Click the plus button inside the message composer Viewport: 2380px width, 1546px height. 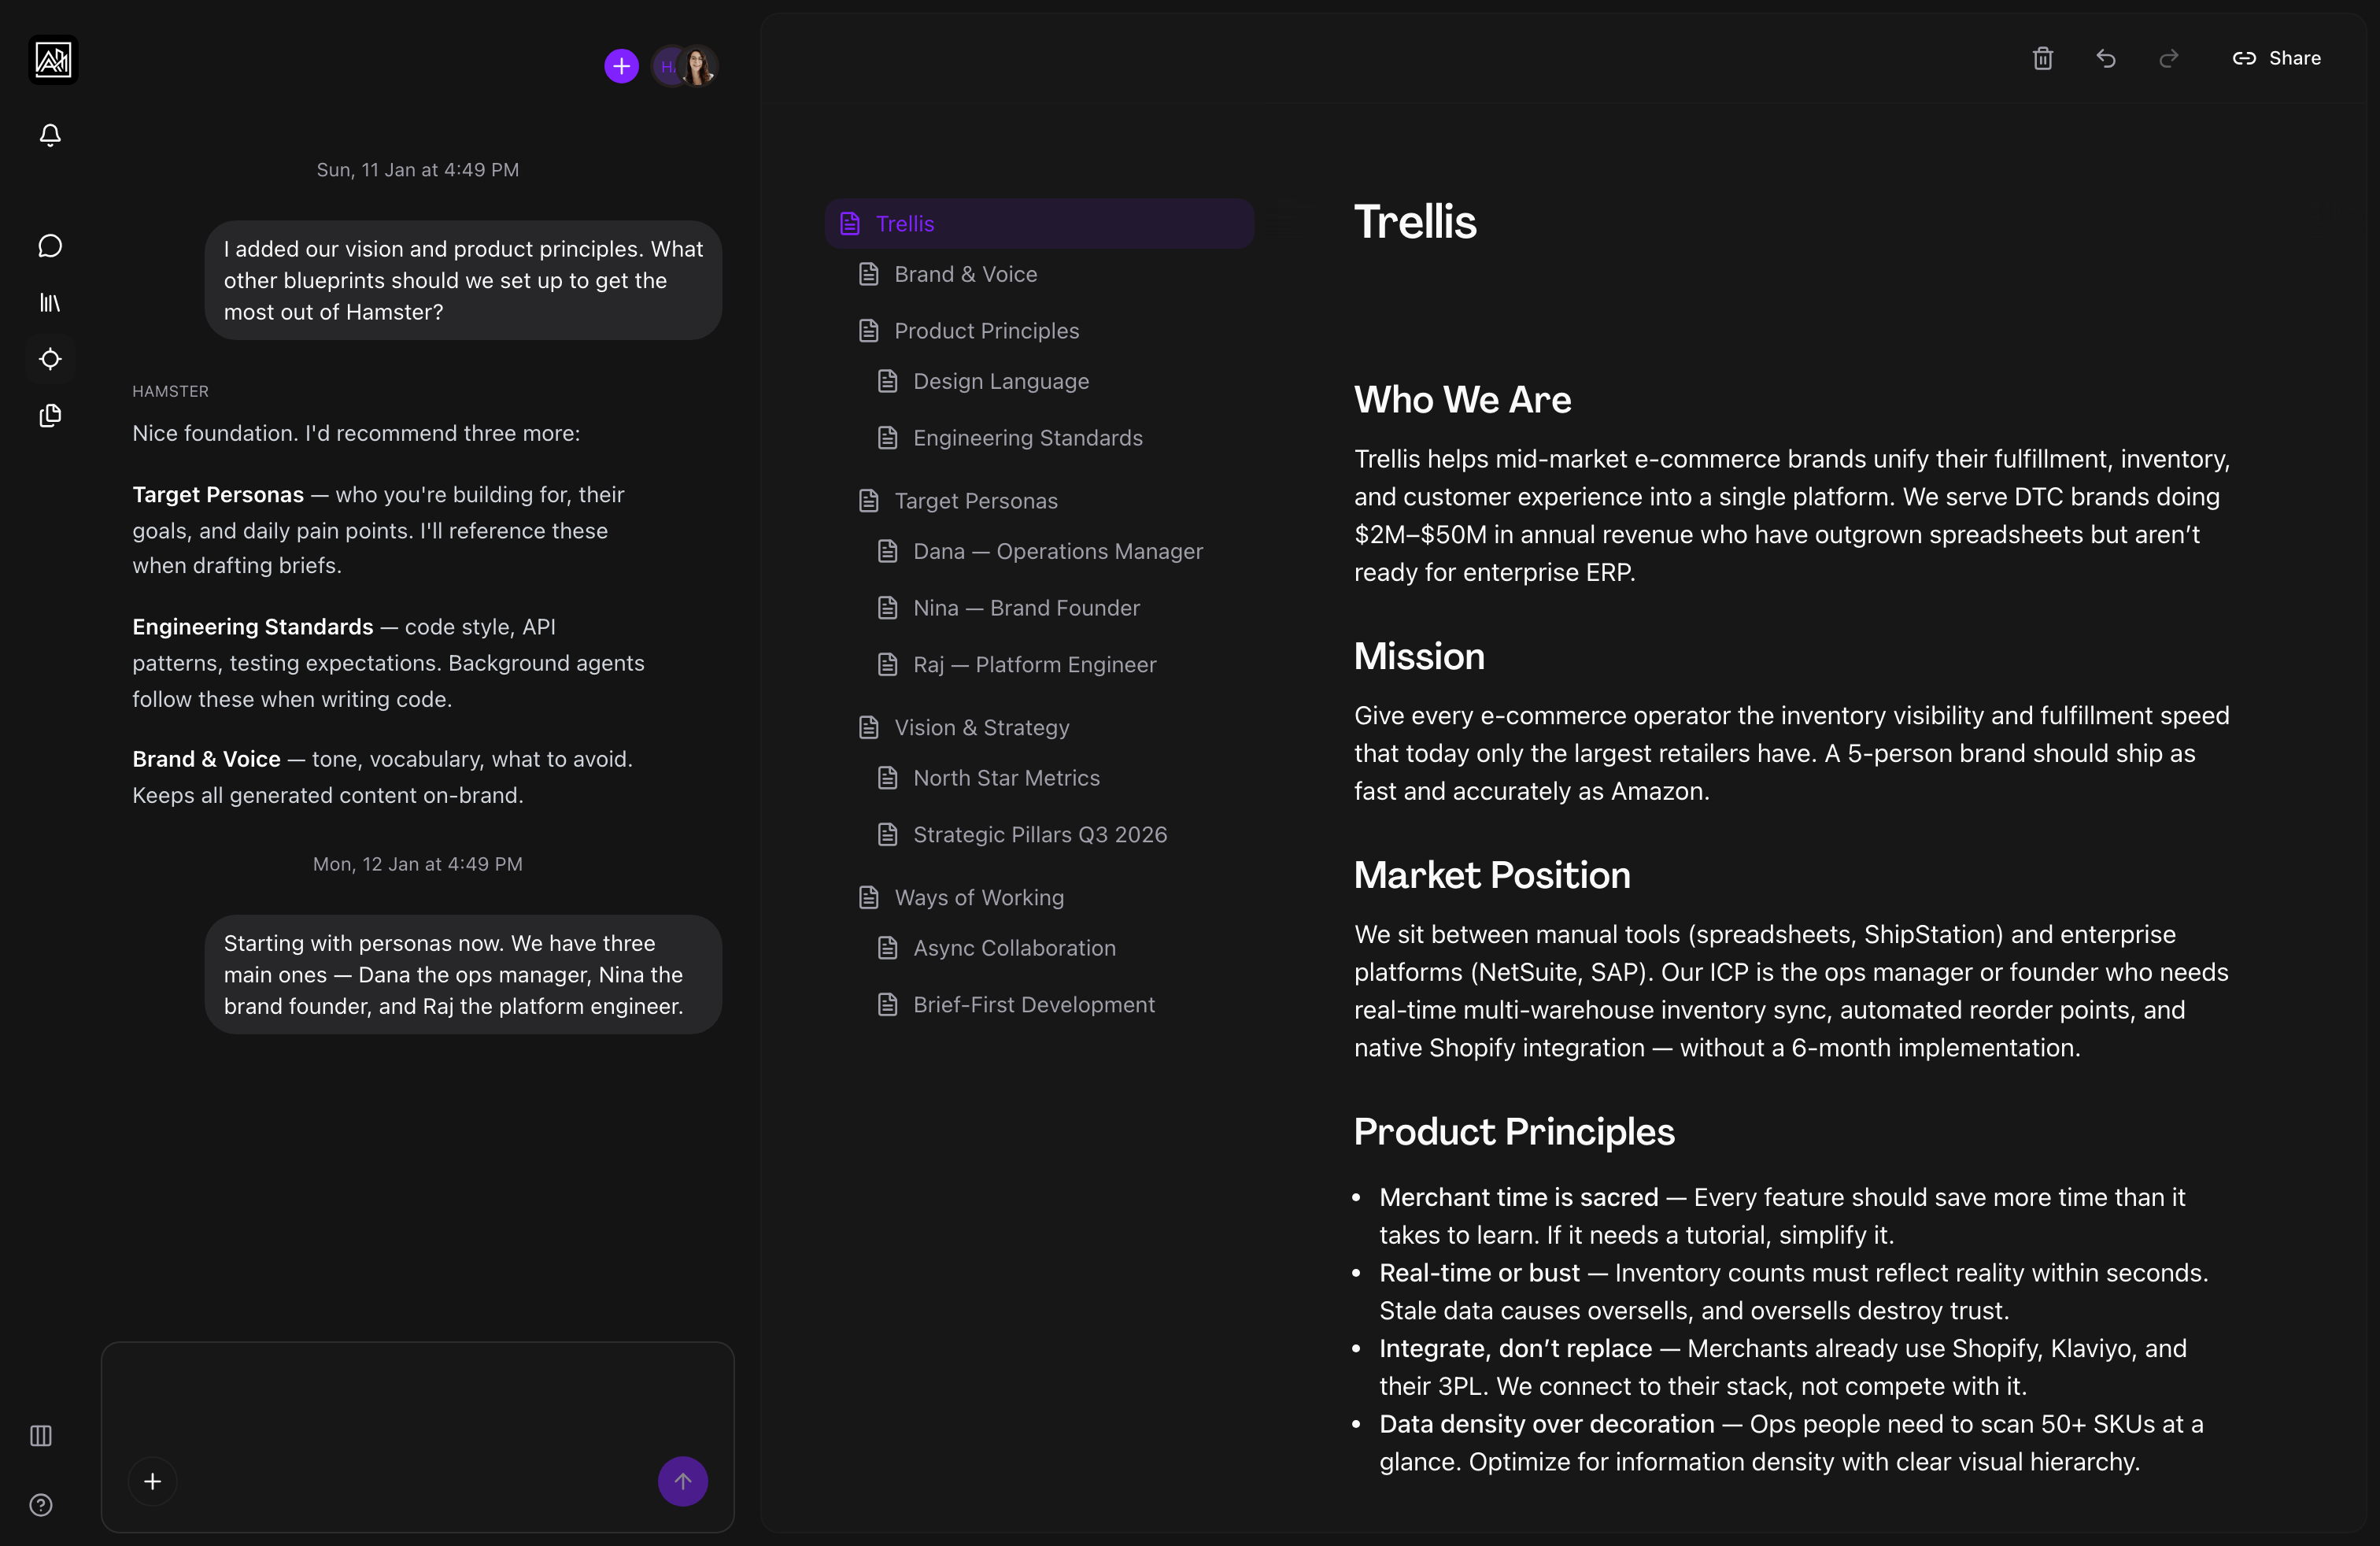(x=152, y=1481)
